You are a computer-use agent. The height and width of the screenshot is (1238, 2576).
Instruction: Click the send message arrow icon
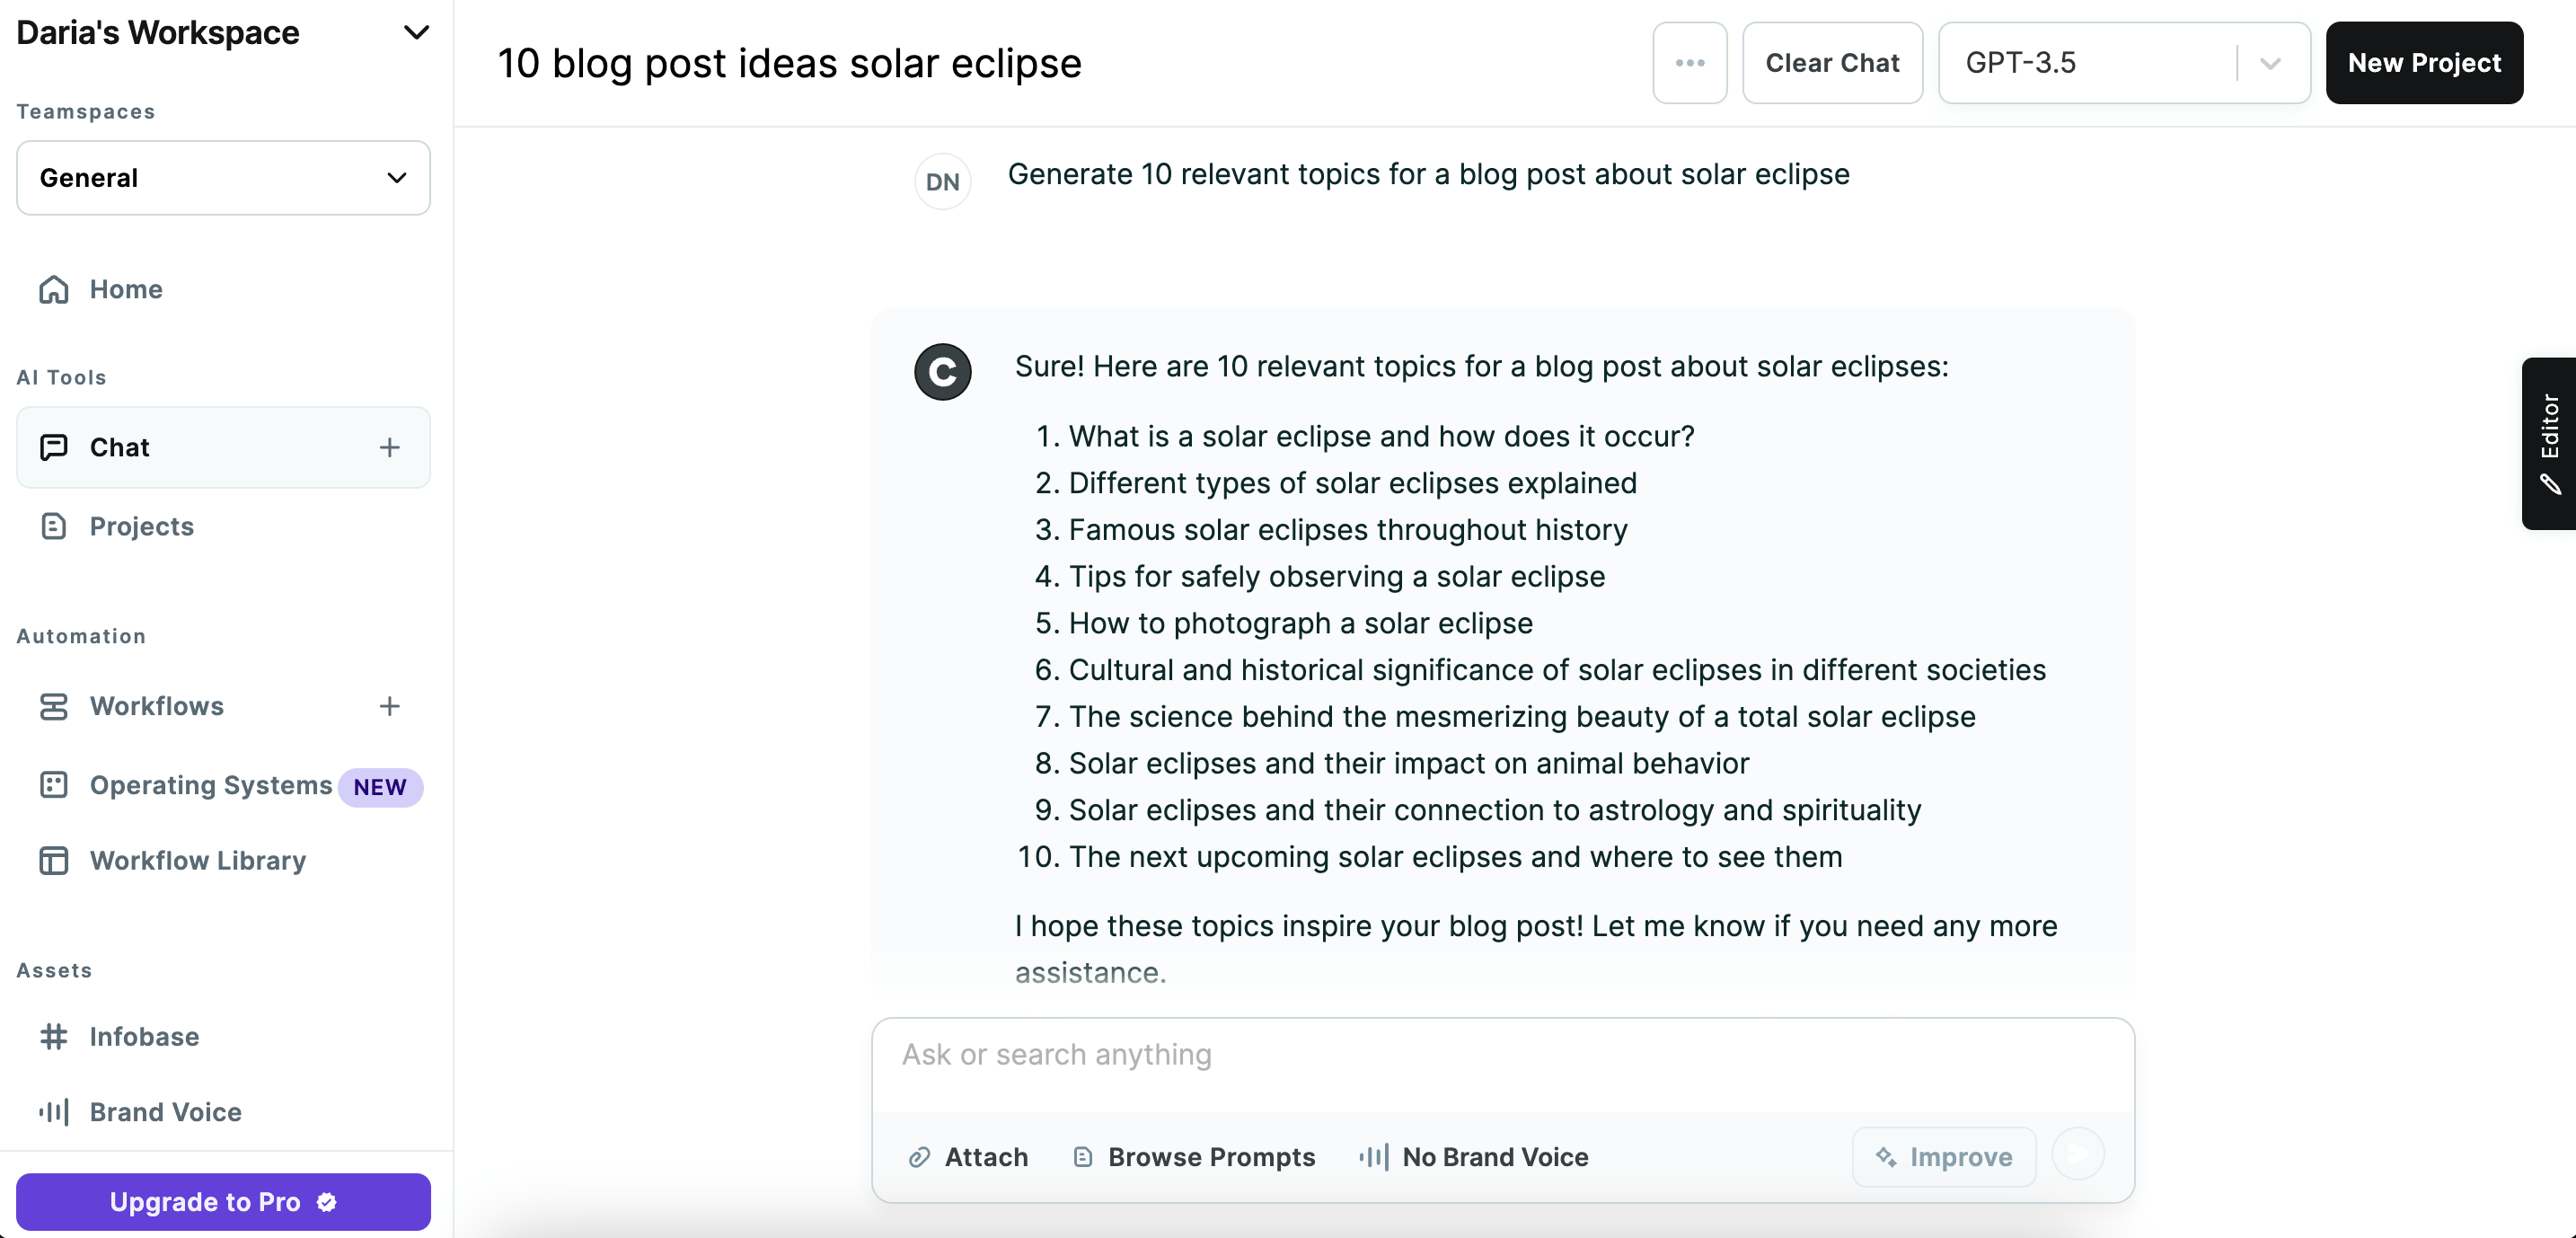click(x=2077, y=1155)
